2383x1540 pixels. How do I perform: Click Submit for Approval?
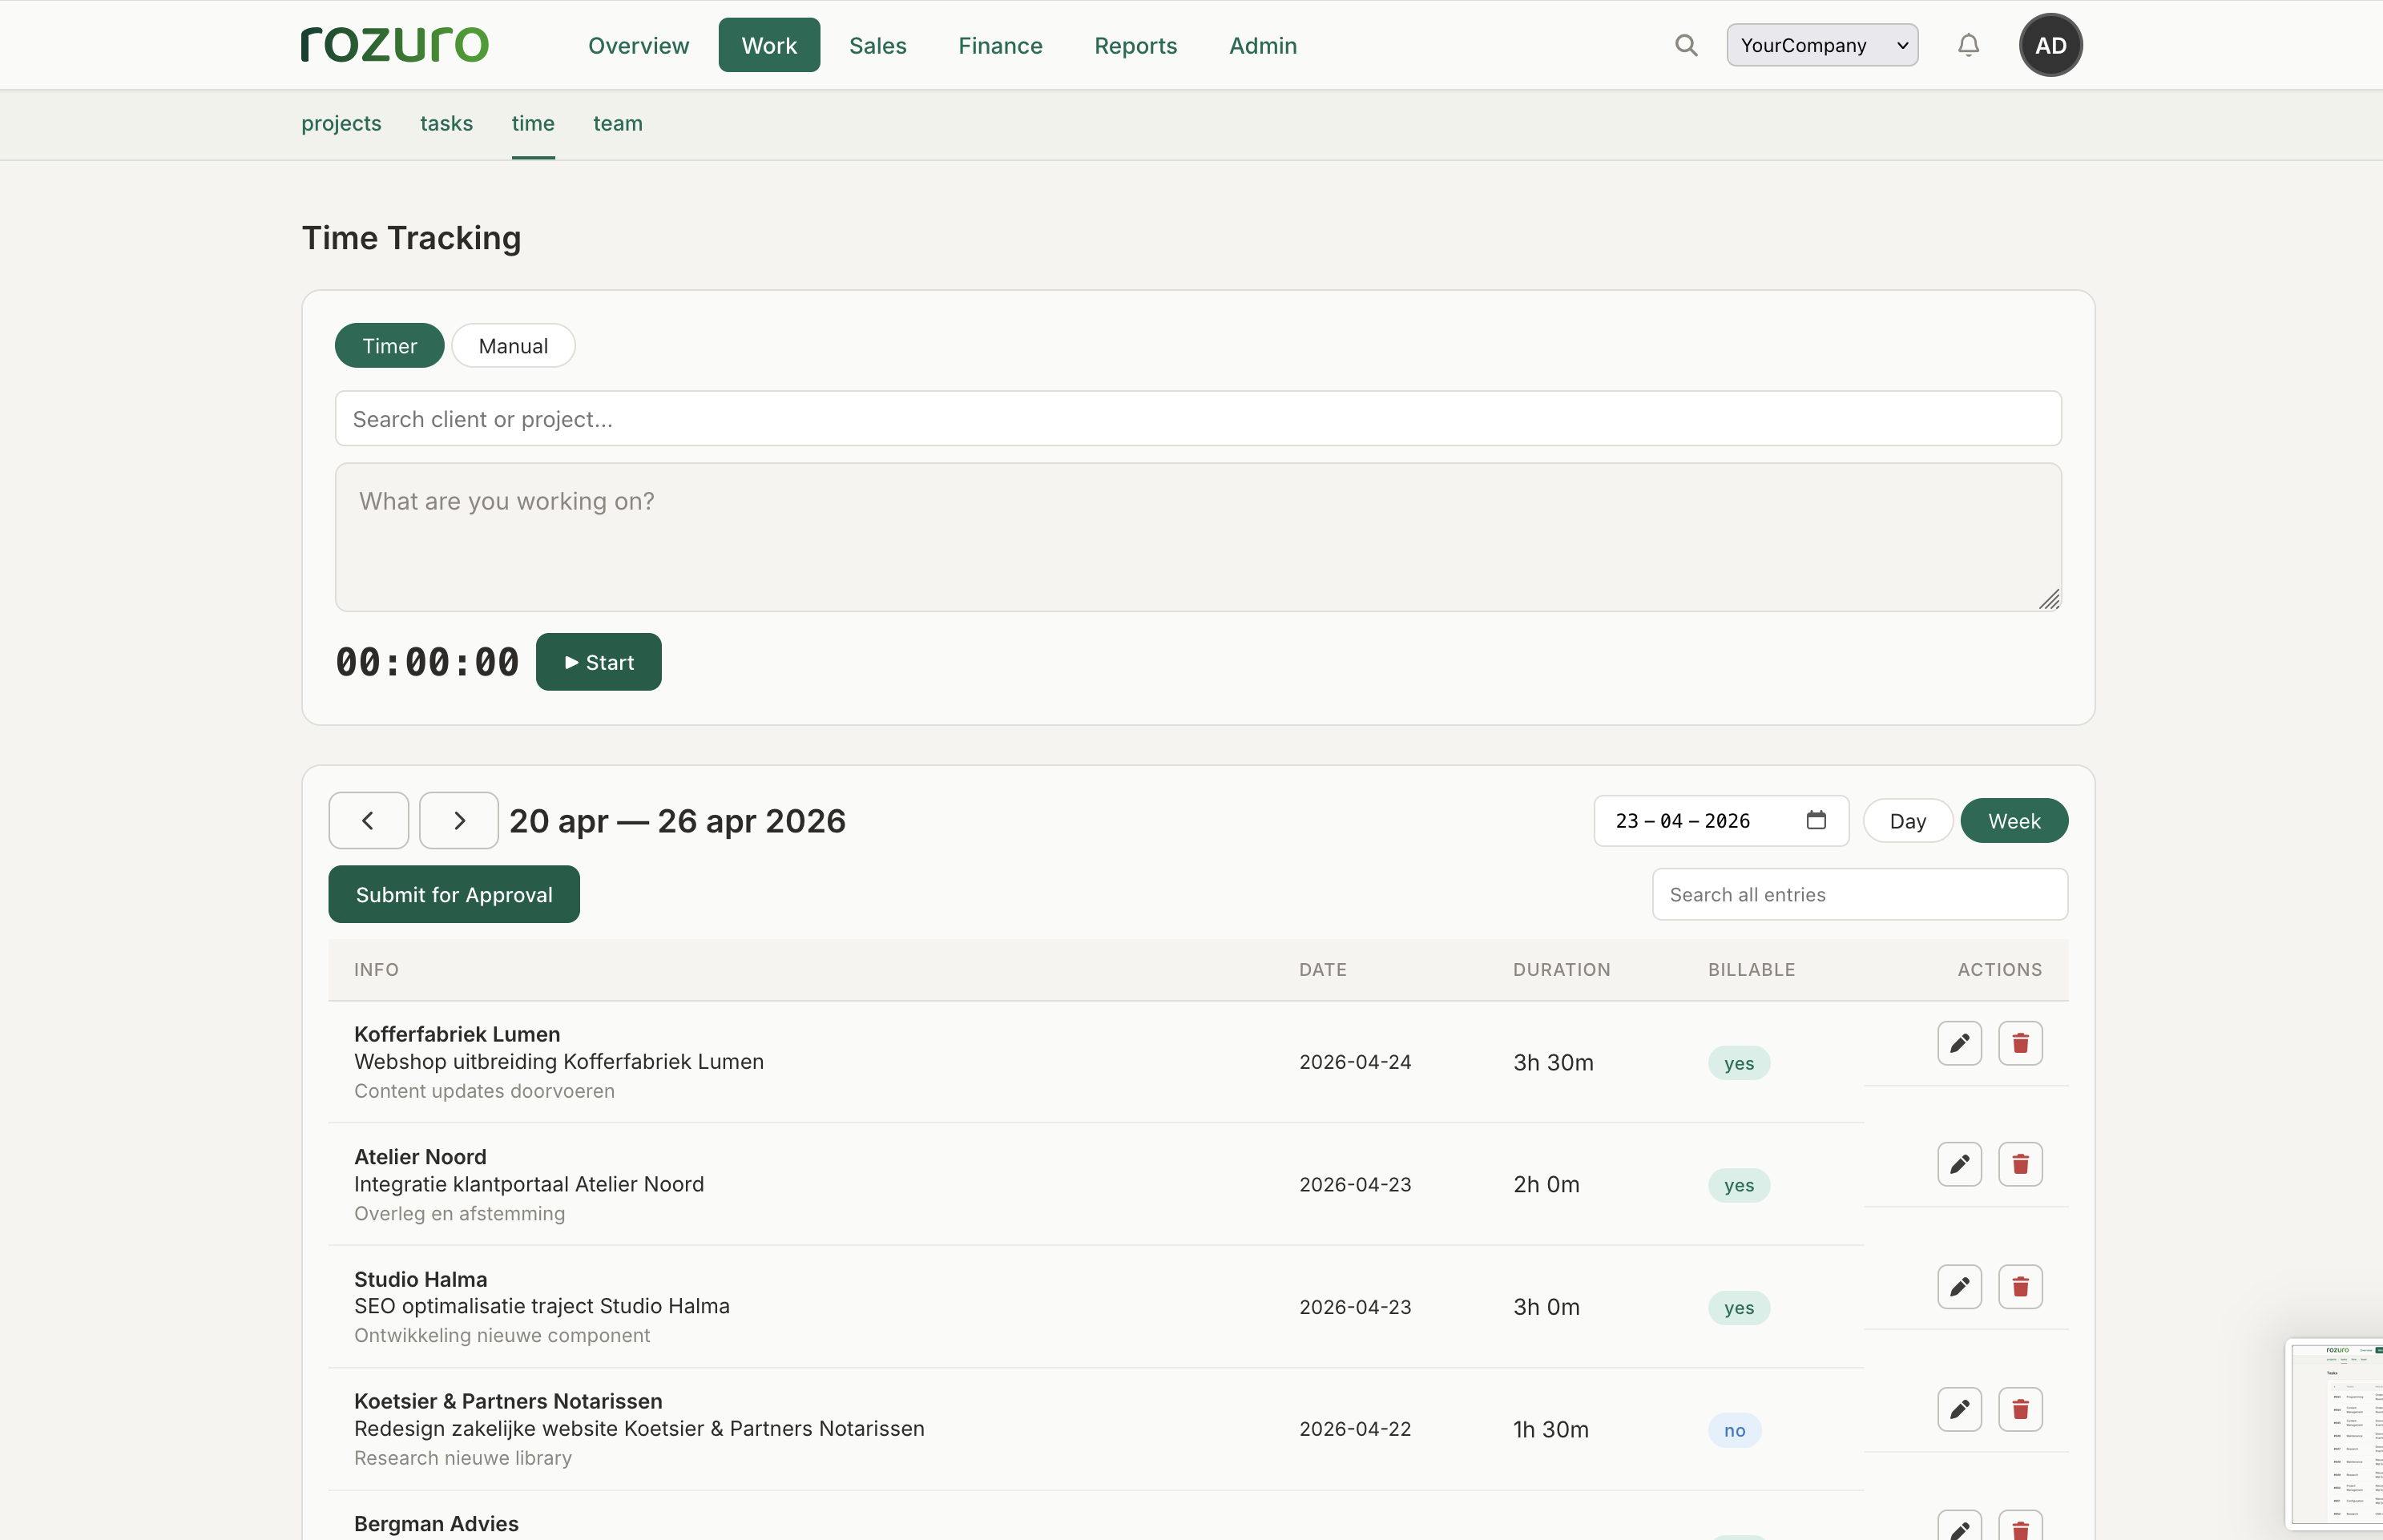pos(454,894)
